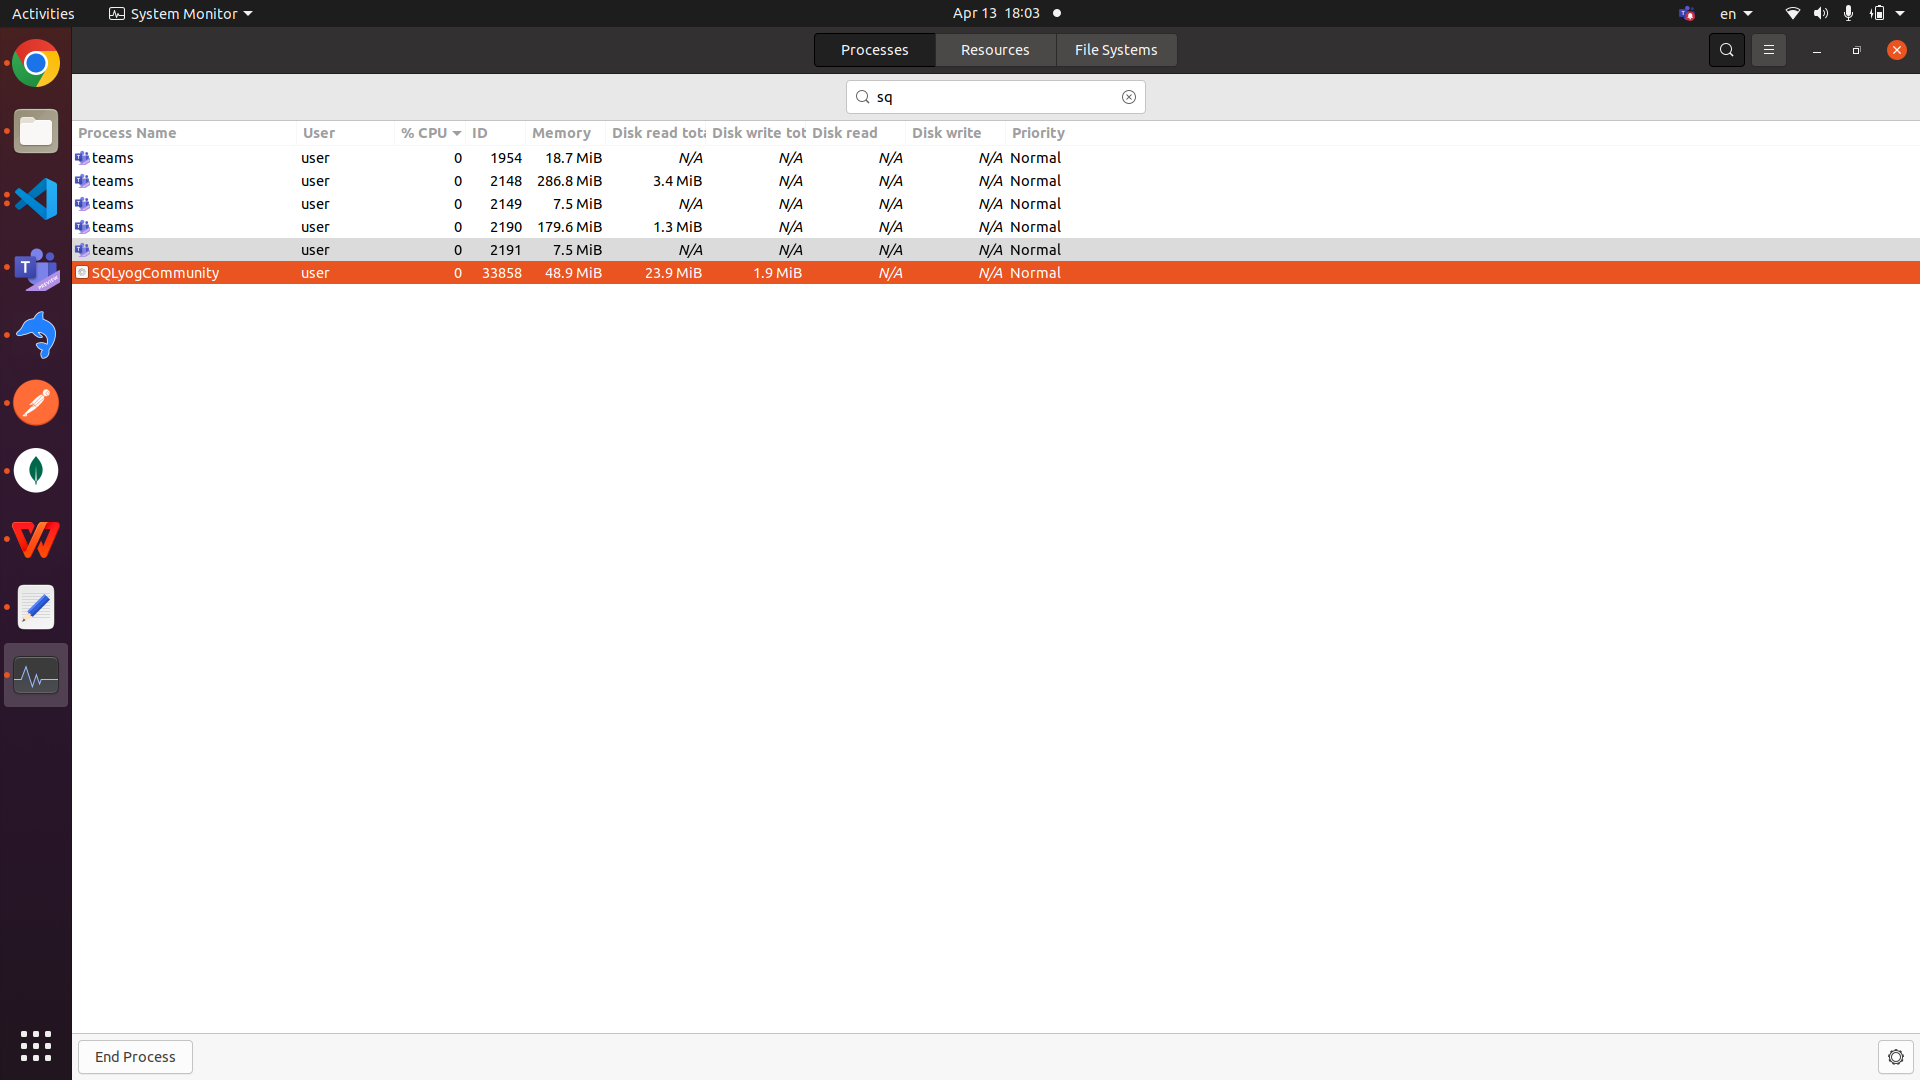Click process ID 33858
This screenshot has width=1920, height=1080.
tap(501, 273)
